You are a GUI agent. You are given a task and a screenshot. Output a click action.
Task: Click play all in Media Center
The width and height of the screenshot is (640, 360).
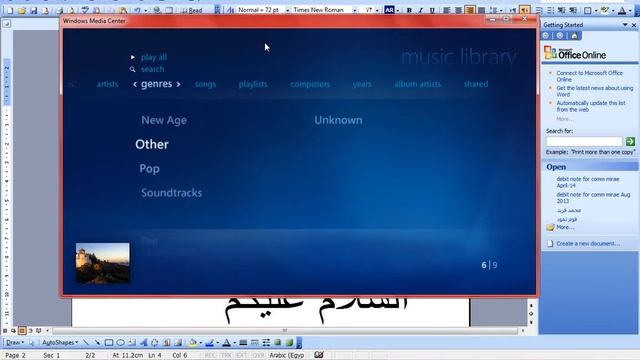[x=154, y=57]
